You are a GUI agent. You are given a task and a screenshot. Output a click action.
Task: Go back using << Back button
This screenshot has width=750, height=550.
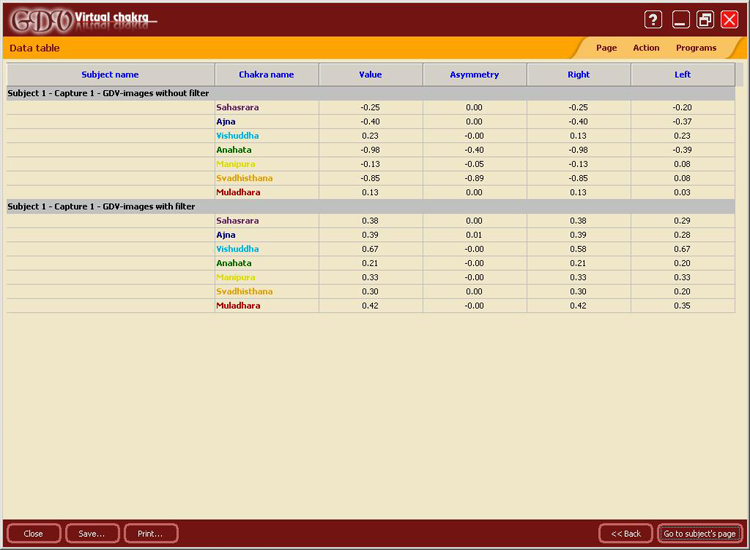click(x=626, y=533)
